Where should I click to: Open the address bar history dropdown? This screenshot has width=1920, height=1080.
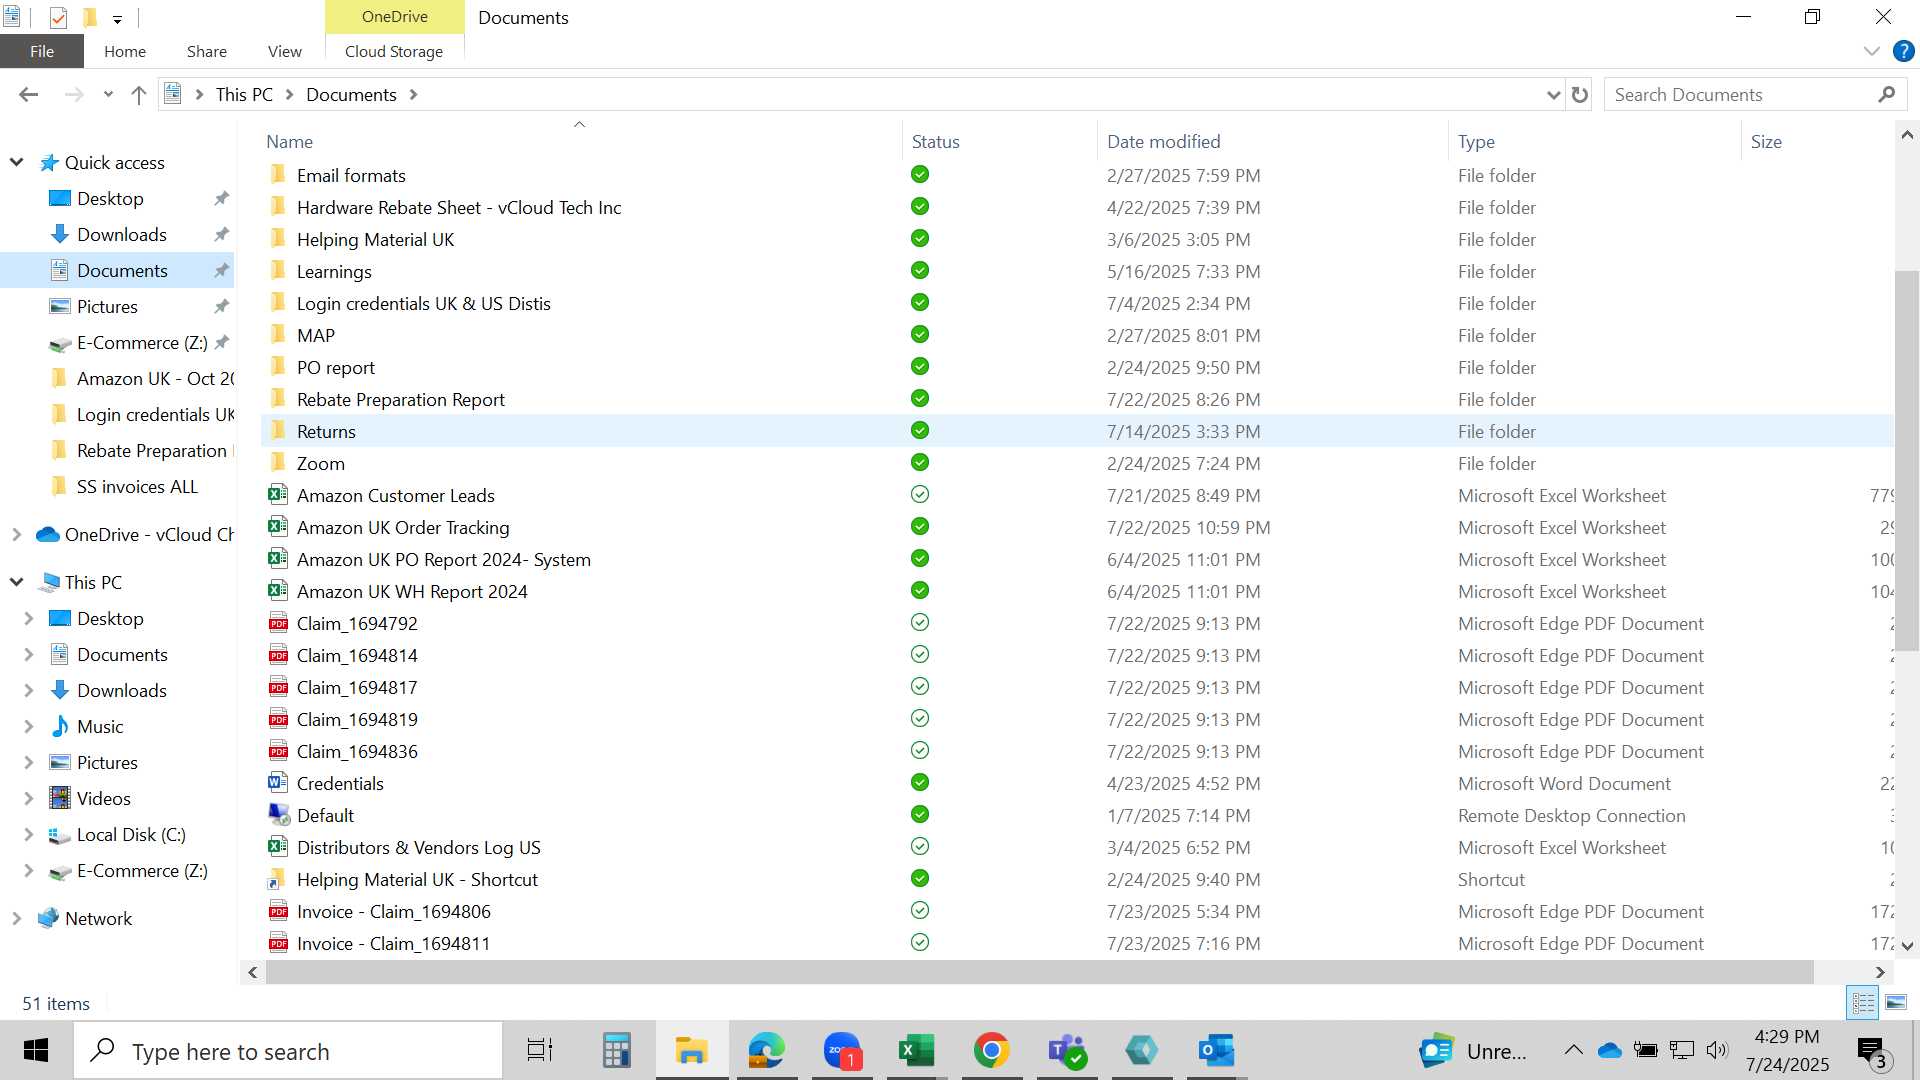click(x=1553, y=94)
